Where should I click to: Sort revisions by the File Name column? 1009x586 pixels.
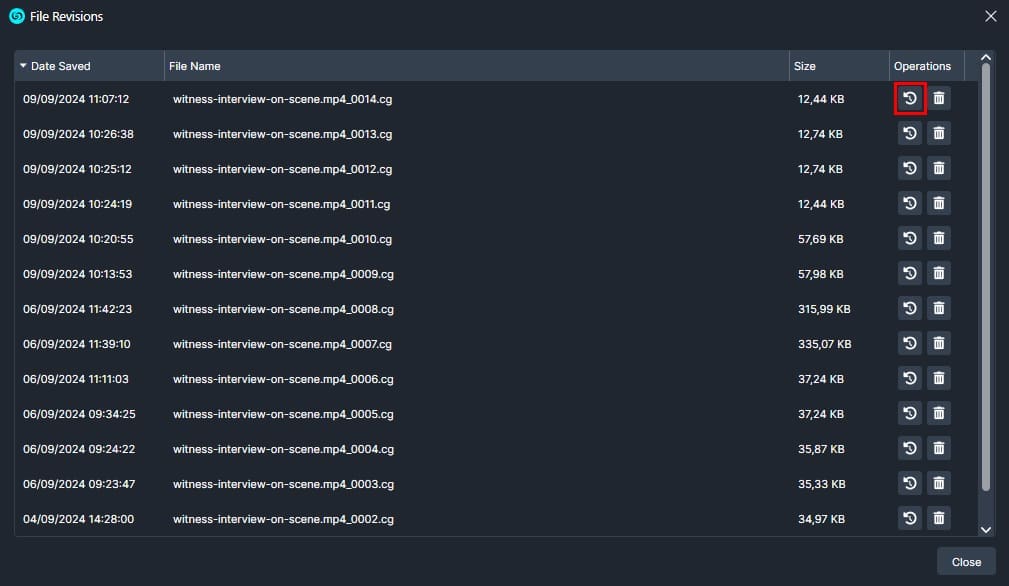193,65
